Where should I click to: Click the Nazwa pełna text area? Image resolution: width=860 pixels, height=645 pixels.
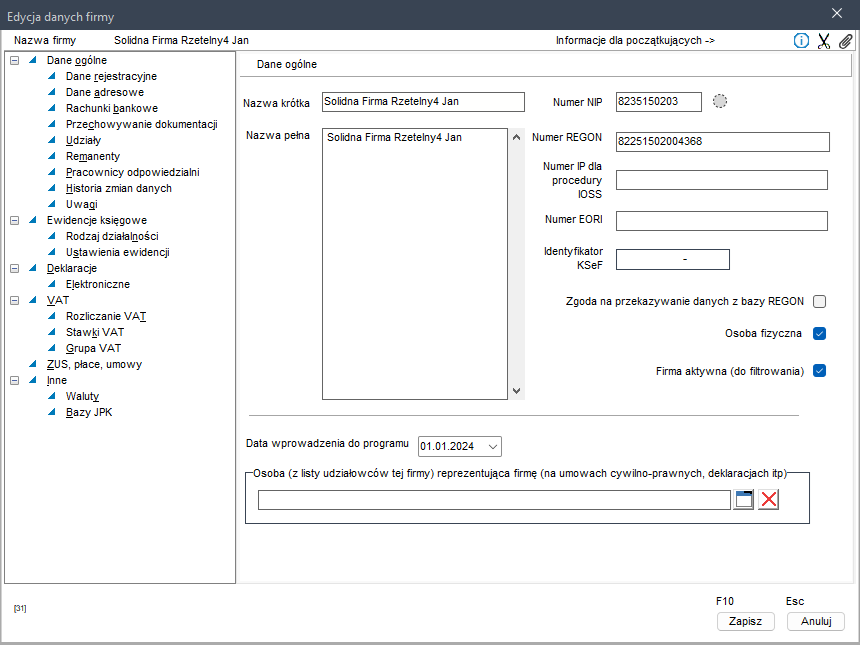tap(415, 264)
